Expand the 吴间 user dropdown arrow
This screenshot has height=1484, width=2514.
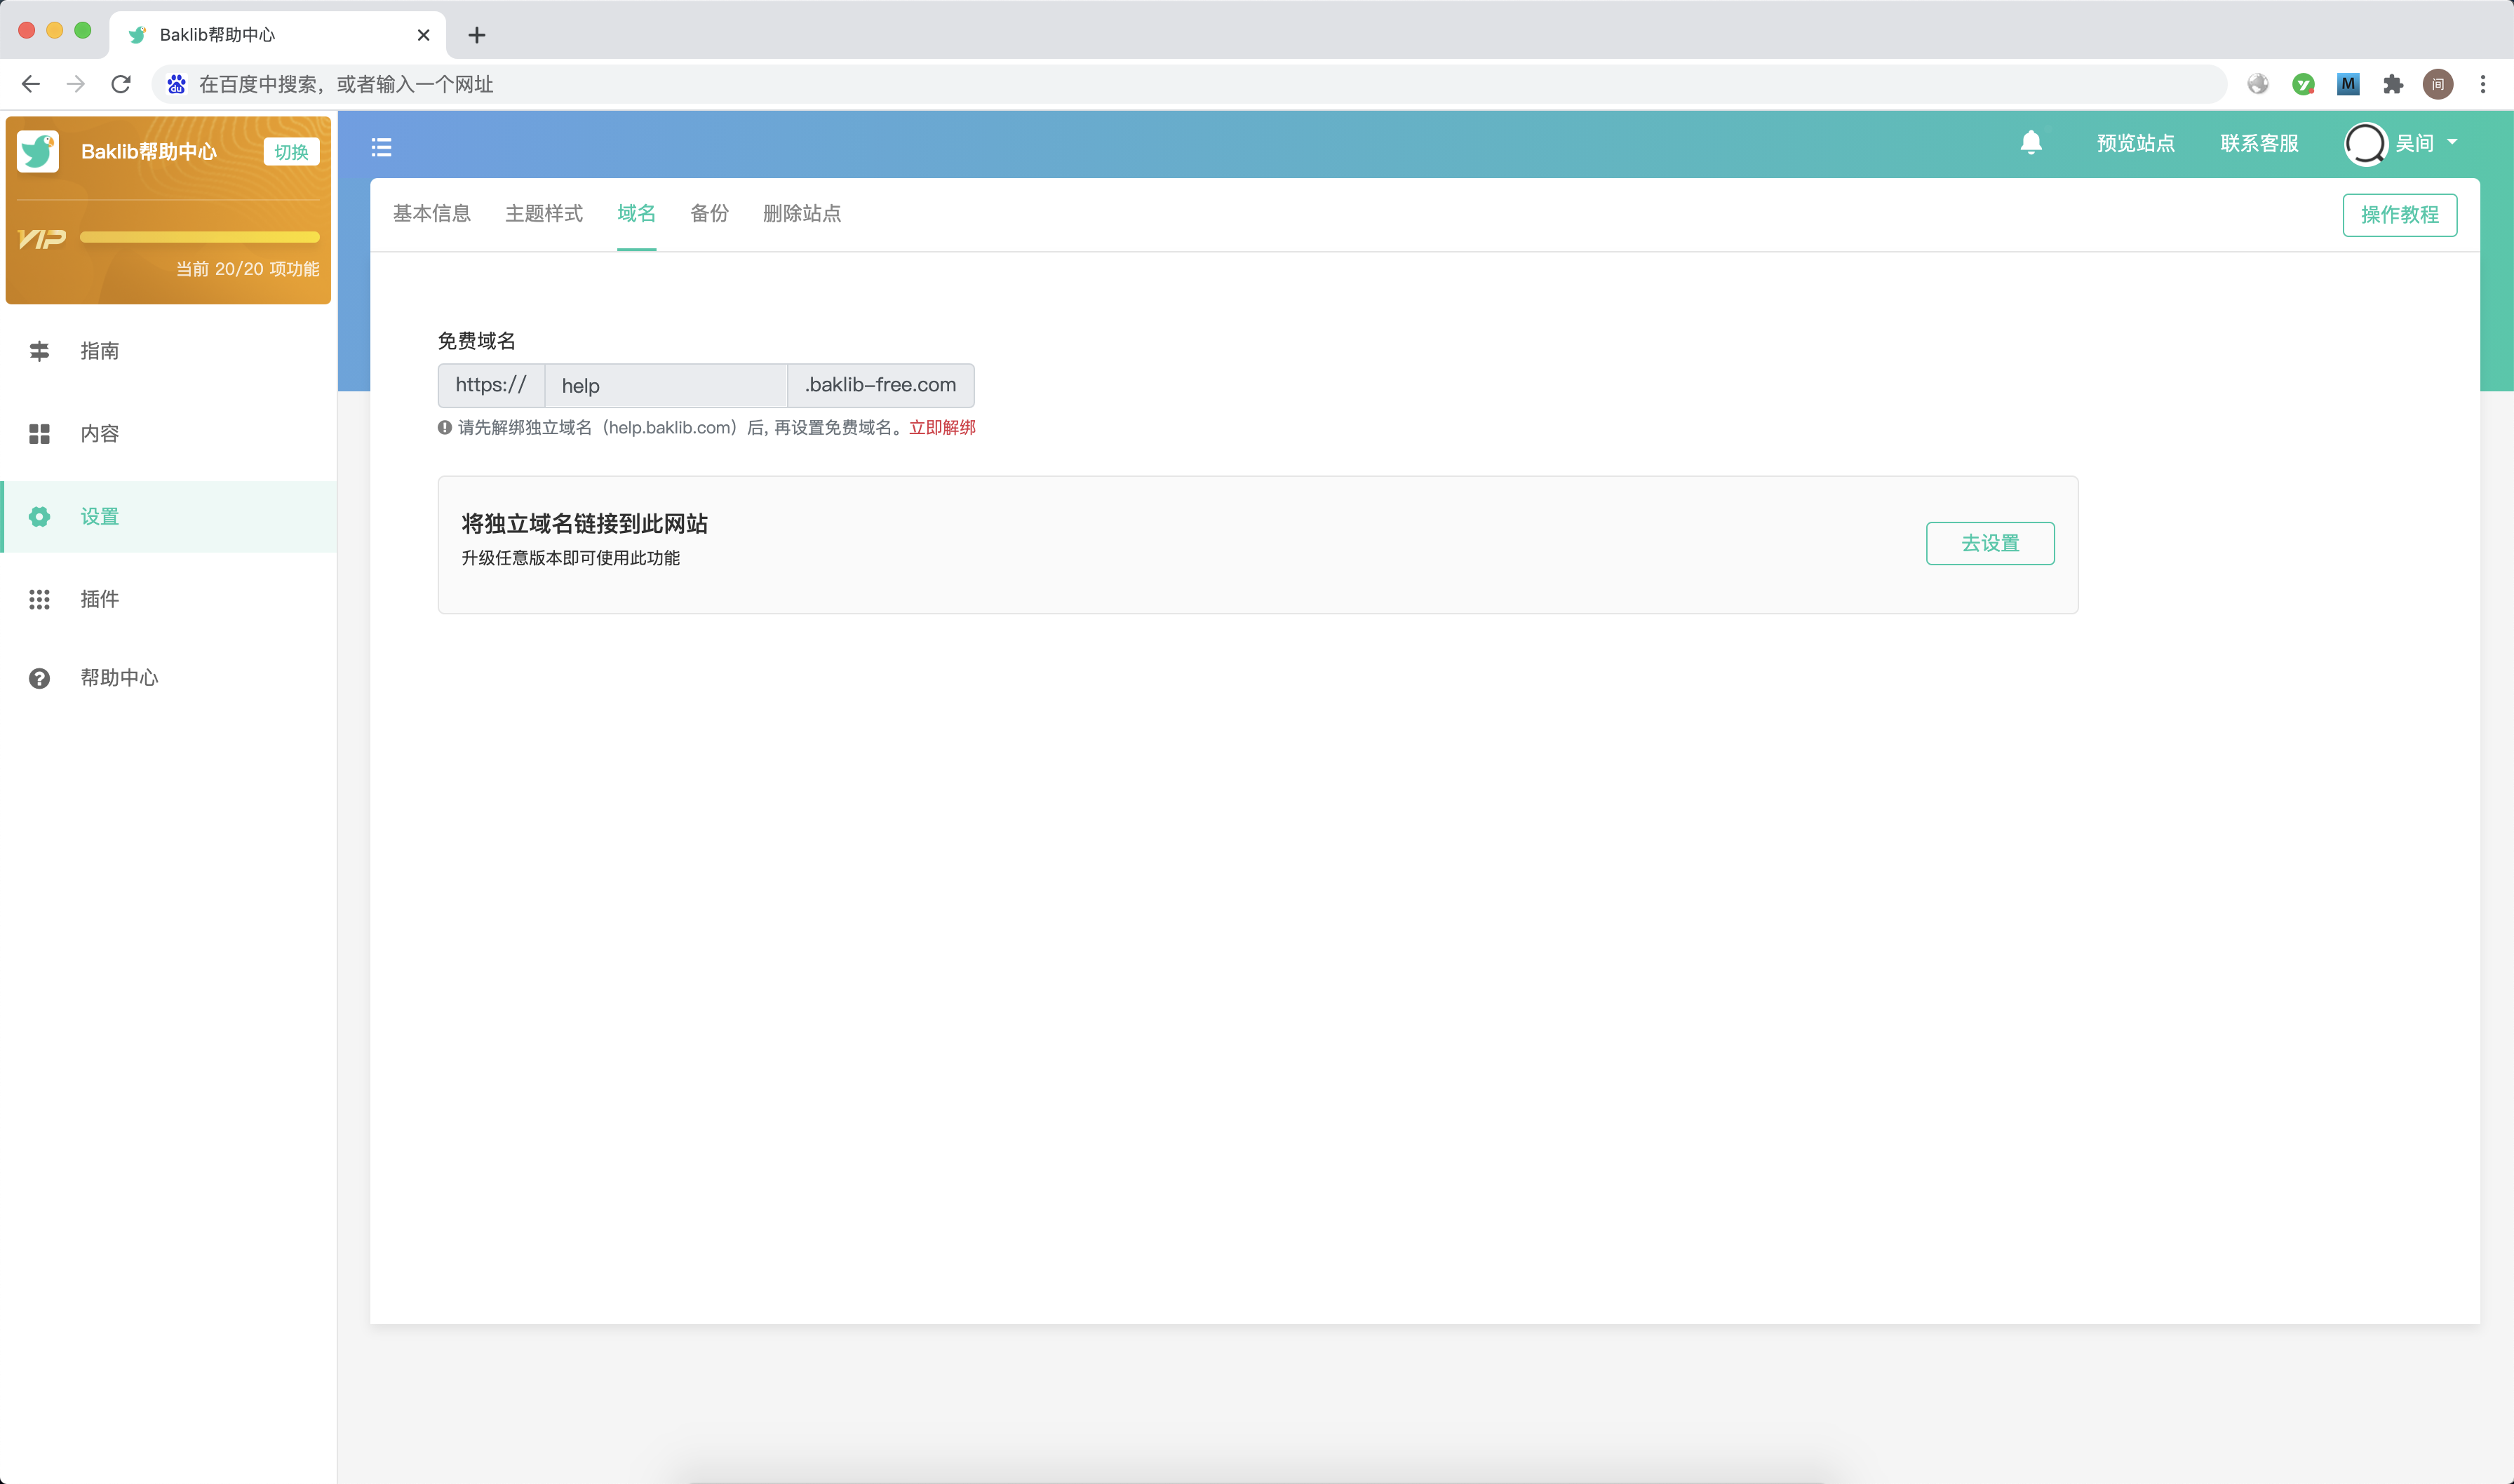tap(2452, 143)
